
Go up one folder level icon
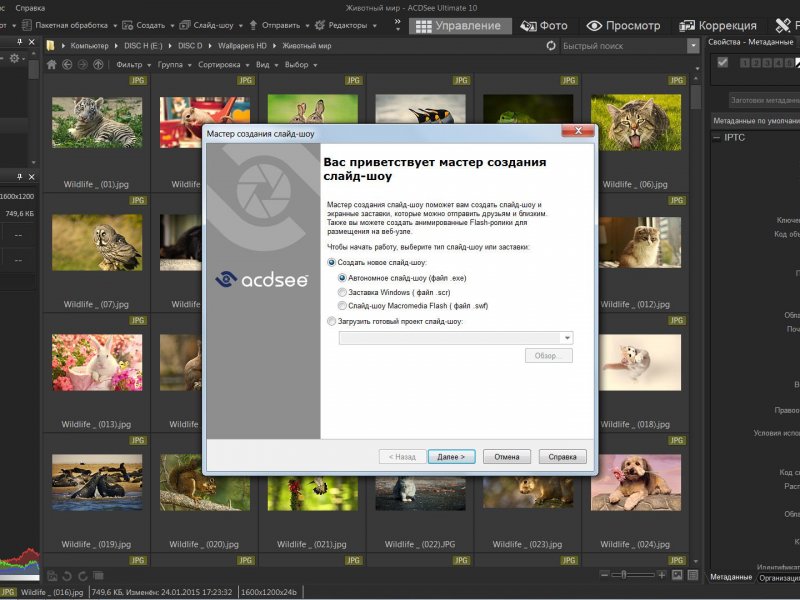(x=98, y=65)
